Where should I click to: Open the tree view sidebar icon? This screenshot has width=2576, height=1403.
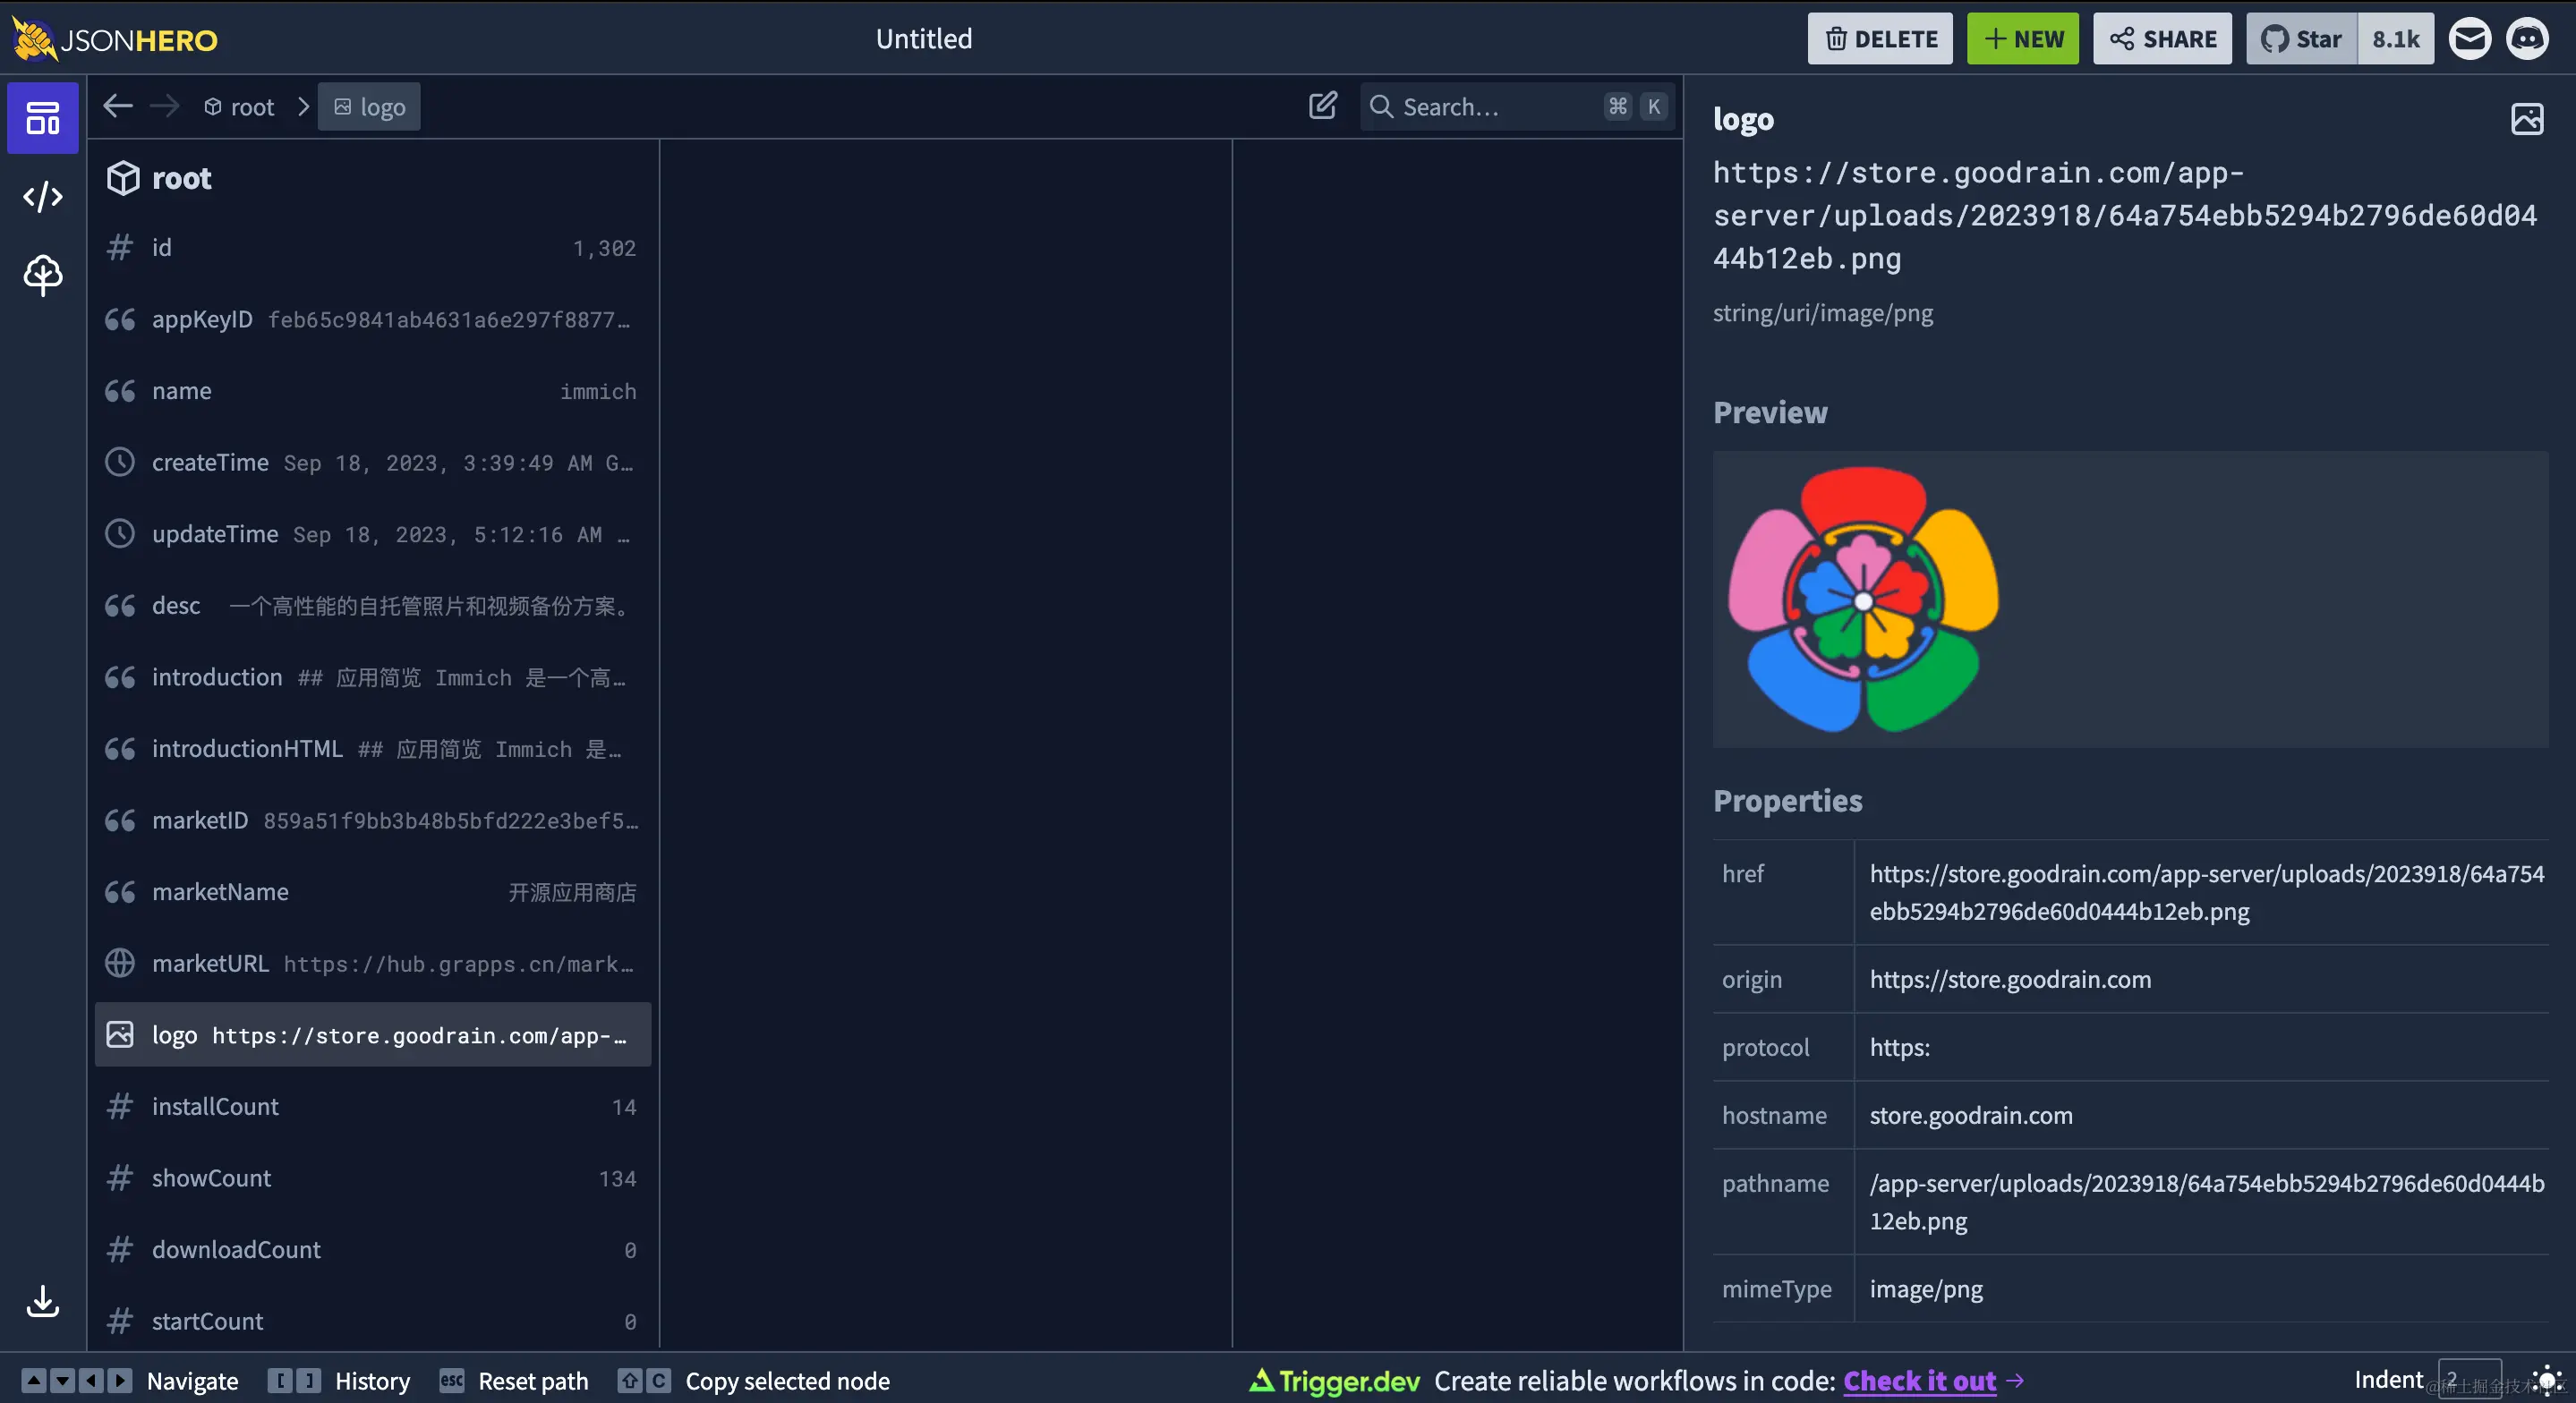(x=42, y=275)
